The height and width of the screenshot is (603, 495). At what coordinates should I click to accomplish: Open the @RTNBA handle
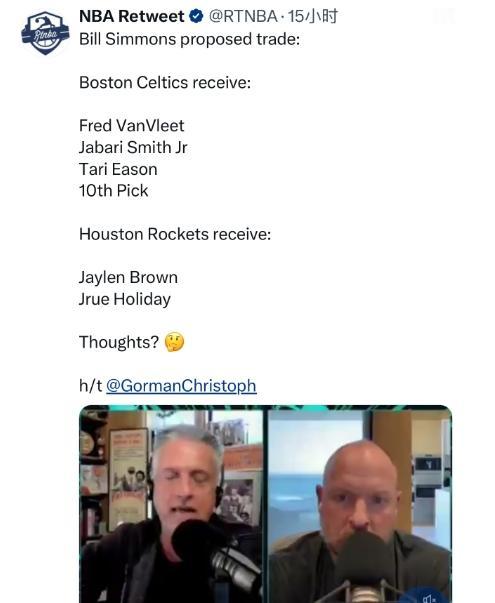(243, 17)
